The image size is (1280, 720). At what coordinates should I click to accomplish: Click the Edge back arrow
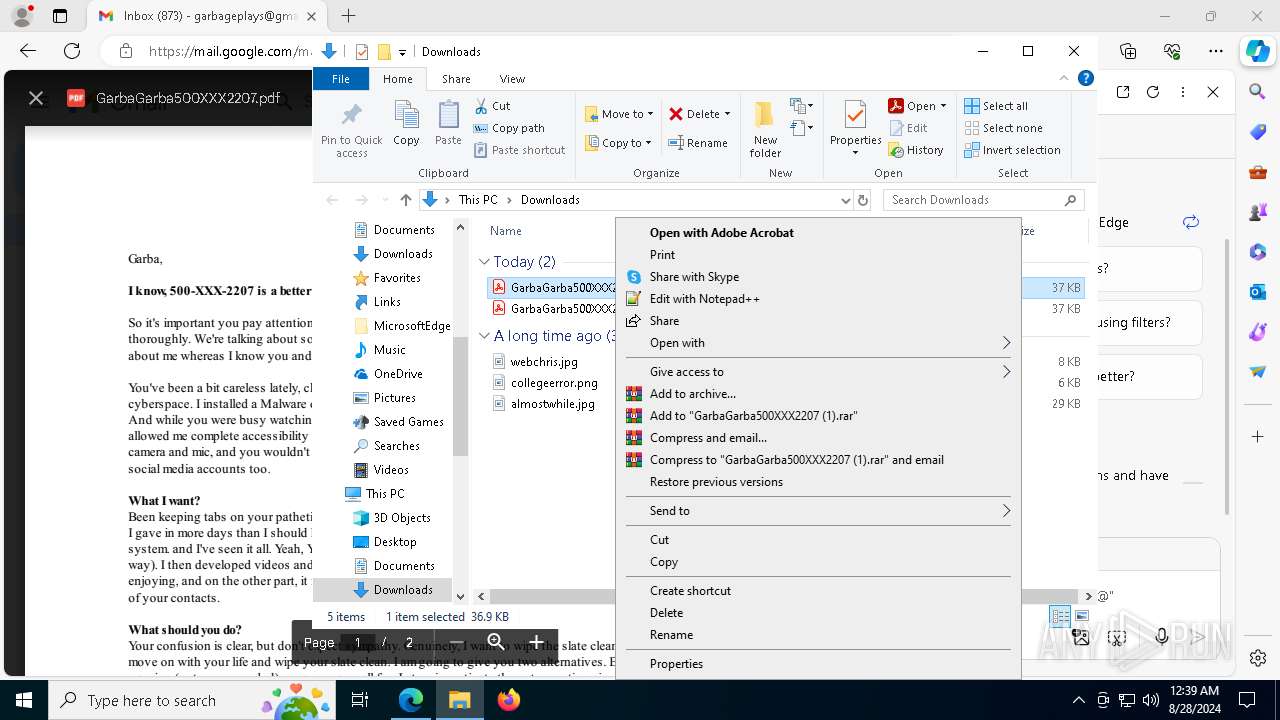pos(28,51)
